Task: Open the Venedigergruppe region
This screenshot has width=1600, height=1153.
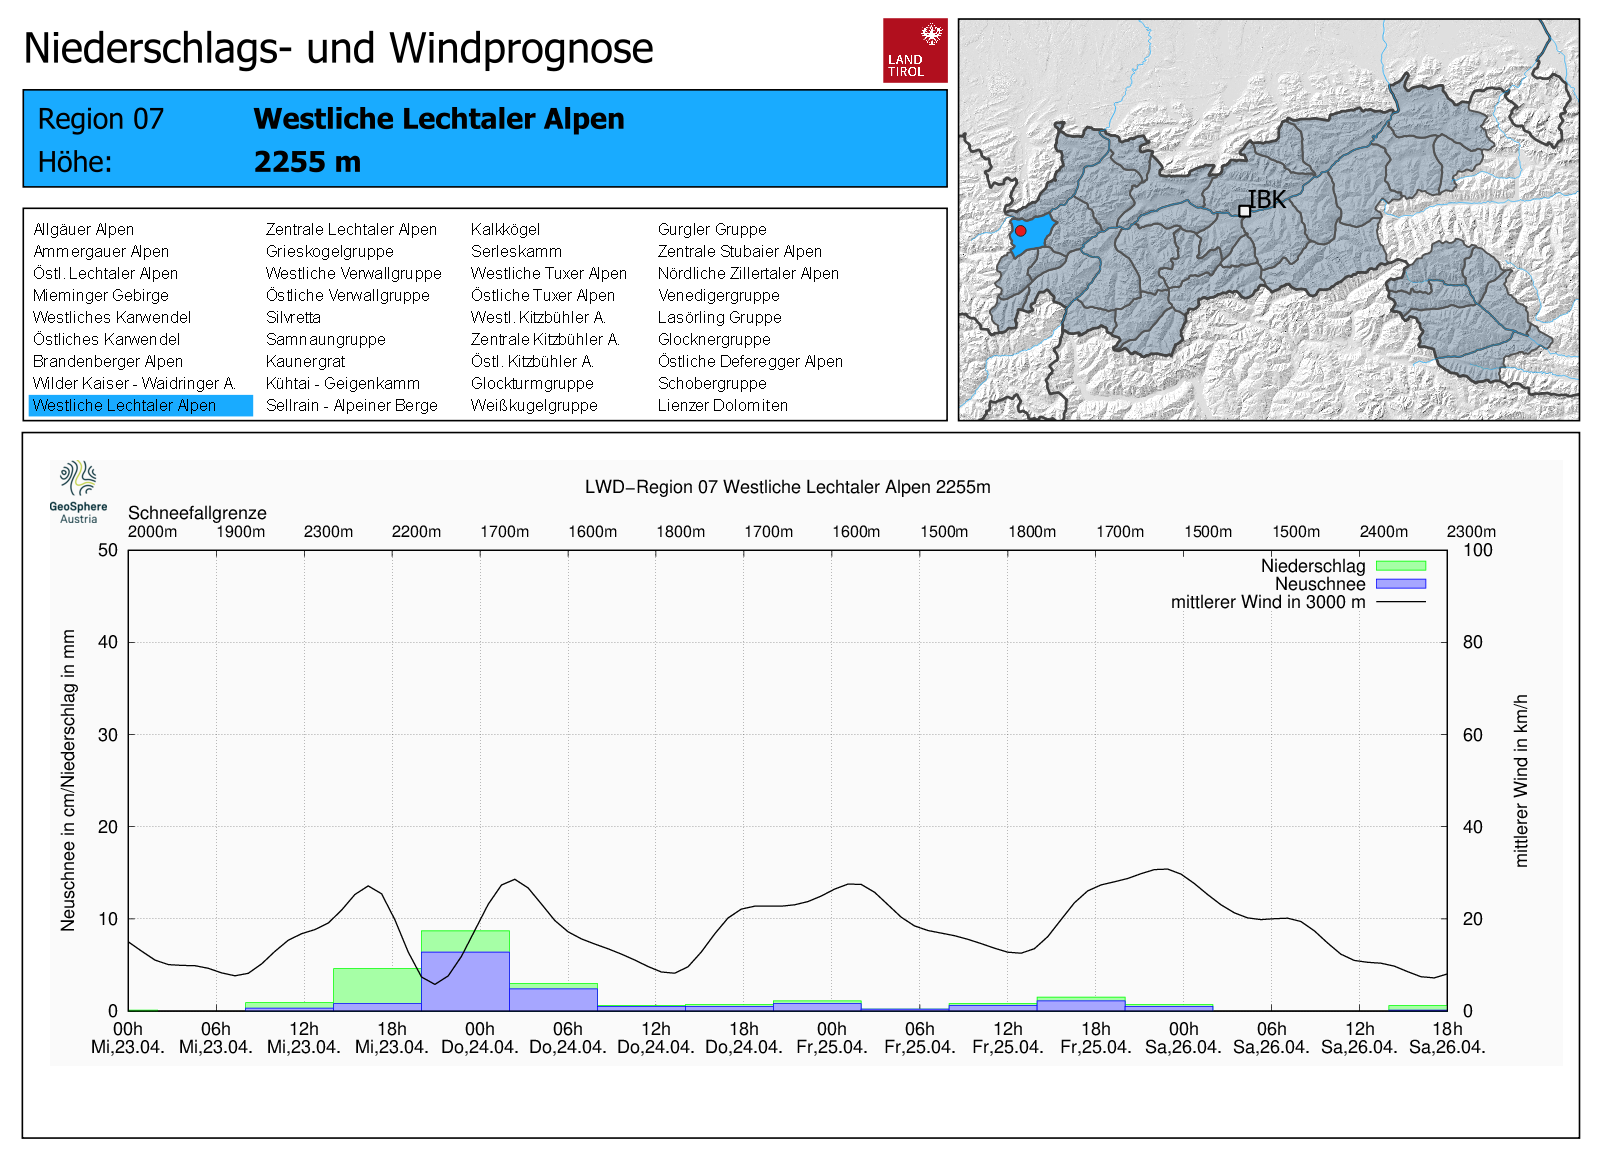Action: pos(718,295)
